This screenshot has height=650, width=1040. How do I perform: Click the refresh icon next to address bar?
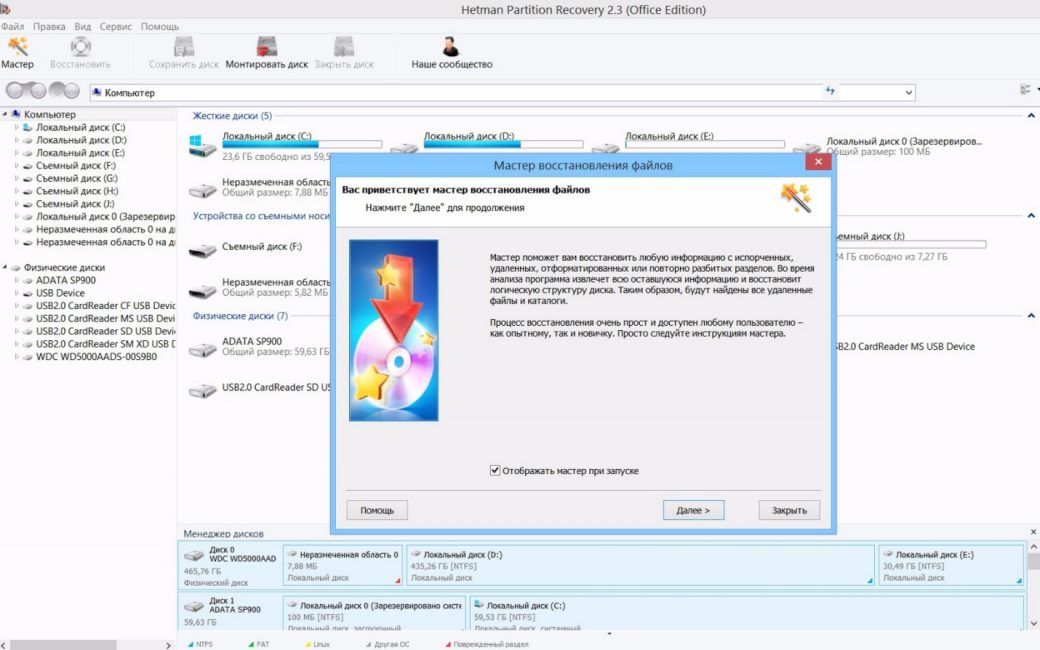pos(830,91)
